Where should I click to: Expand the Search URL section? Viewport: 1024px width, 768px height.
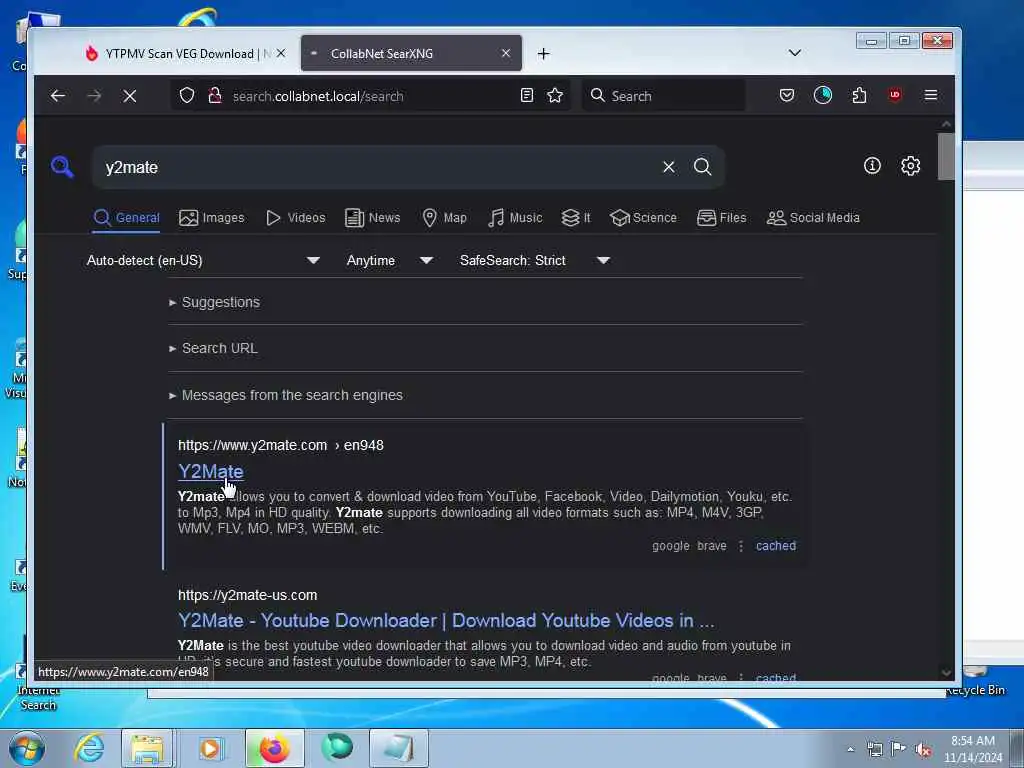[x=213, y=349]
